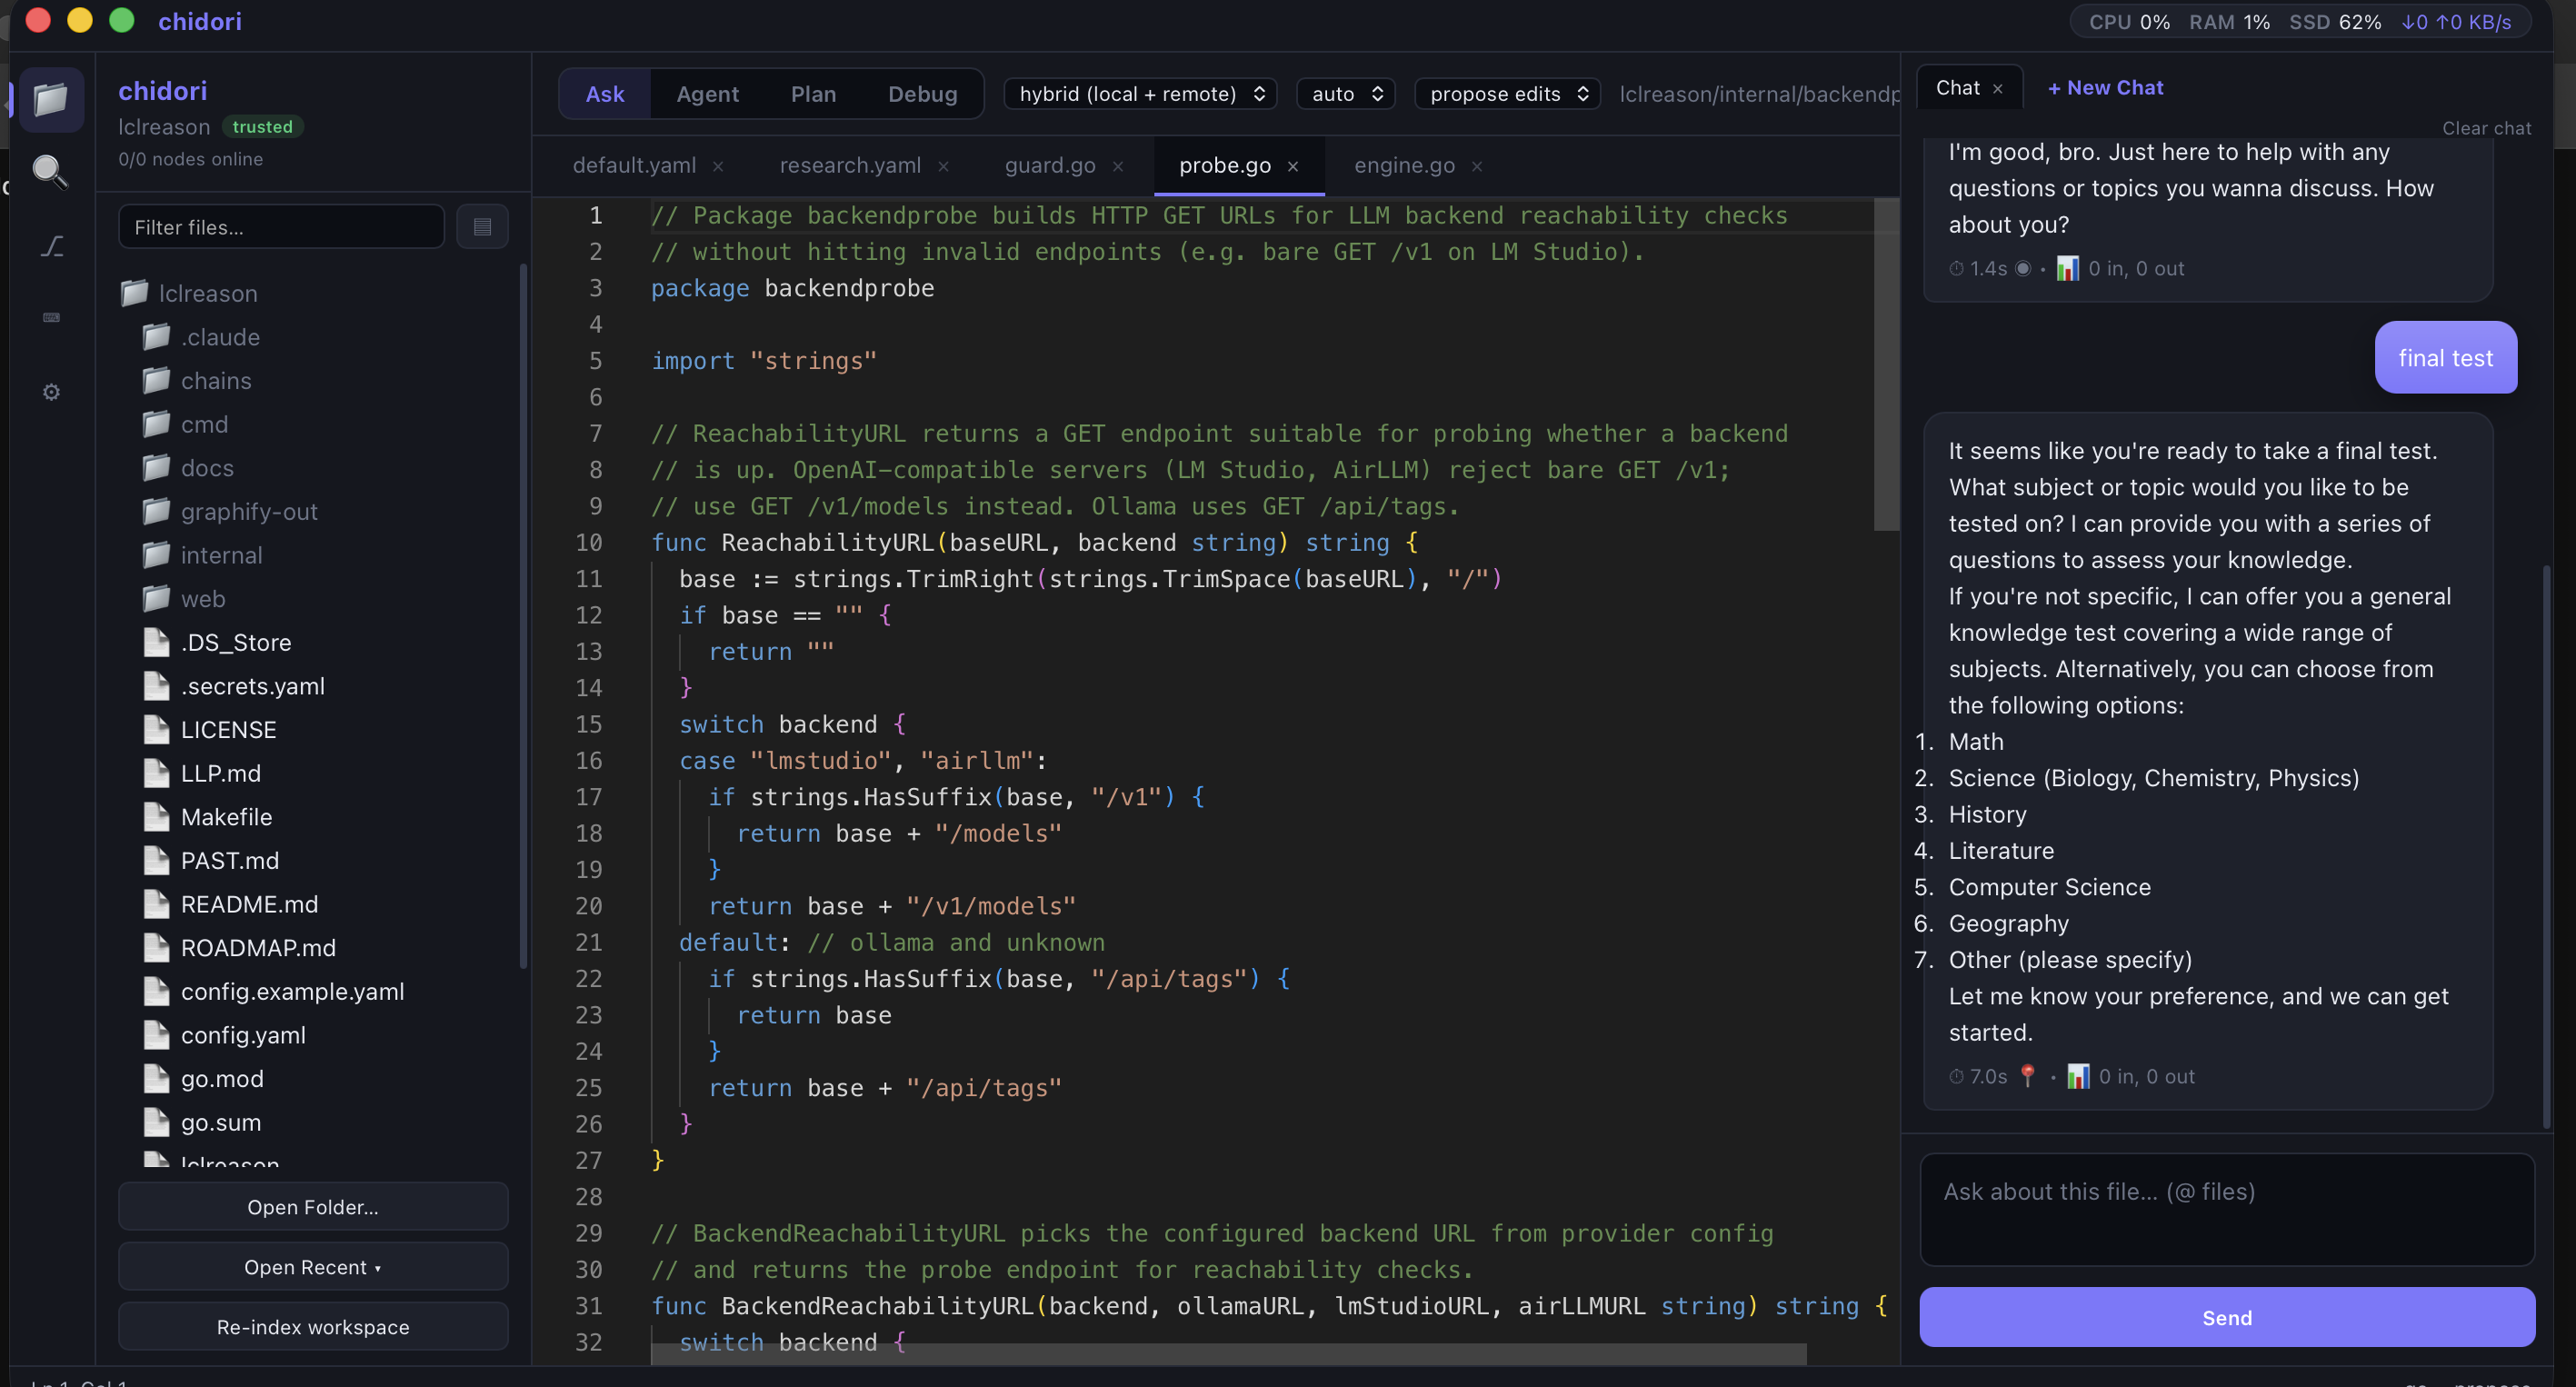
Task: Close the research.yaml tab
Action: (x=943, y=167)
